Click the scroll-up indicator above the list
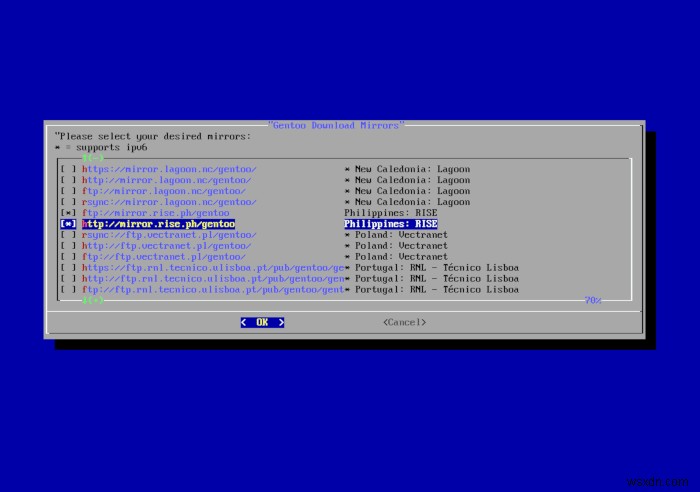The image size is (700, 492). (93, 158)
